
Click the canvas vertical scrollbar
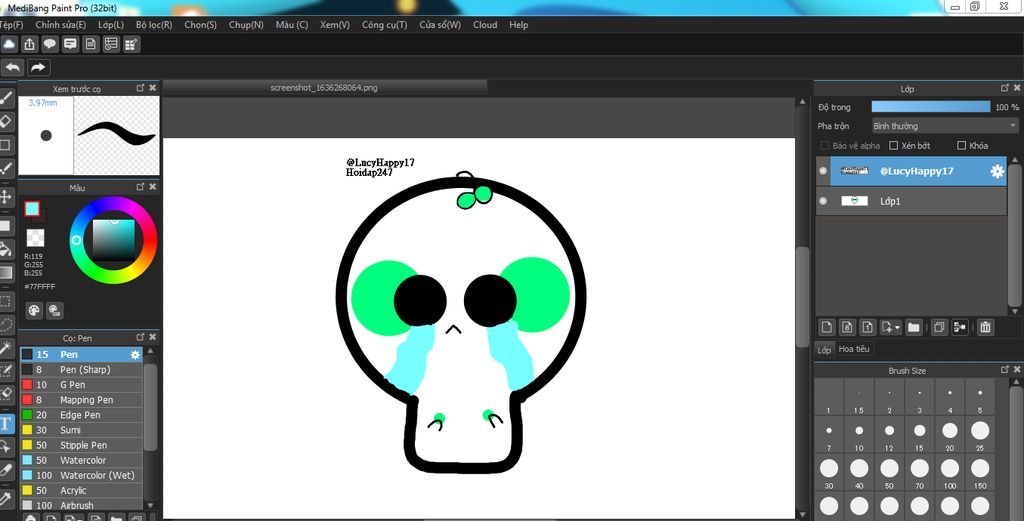tap(803, 297)
